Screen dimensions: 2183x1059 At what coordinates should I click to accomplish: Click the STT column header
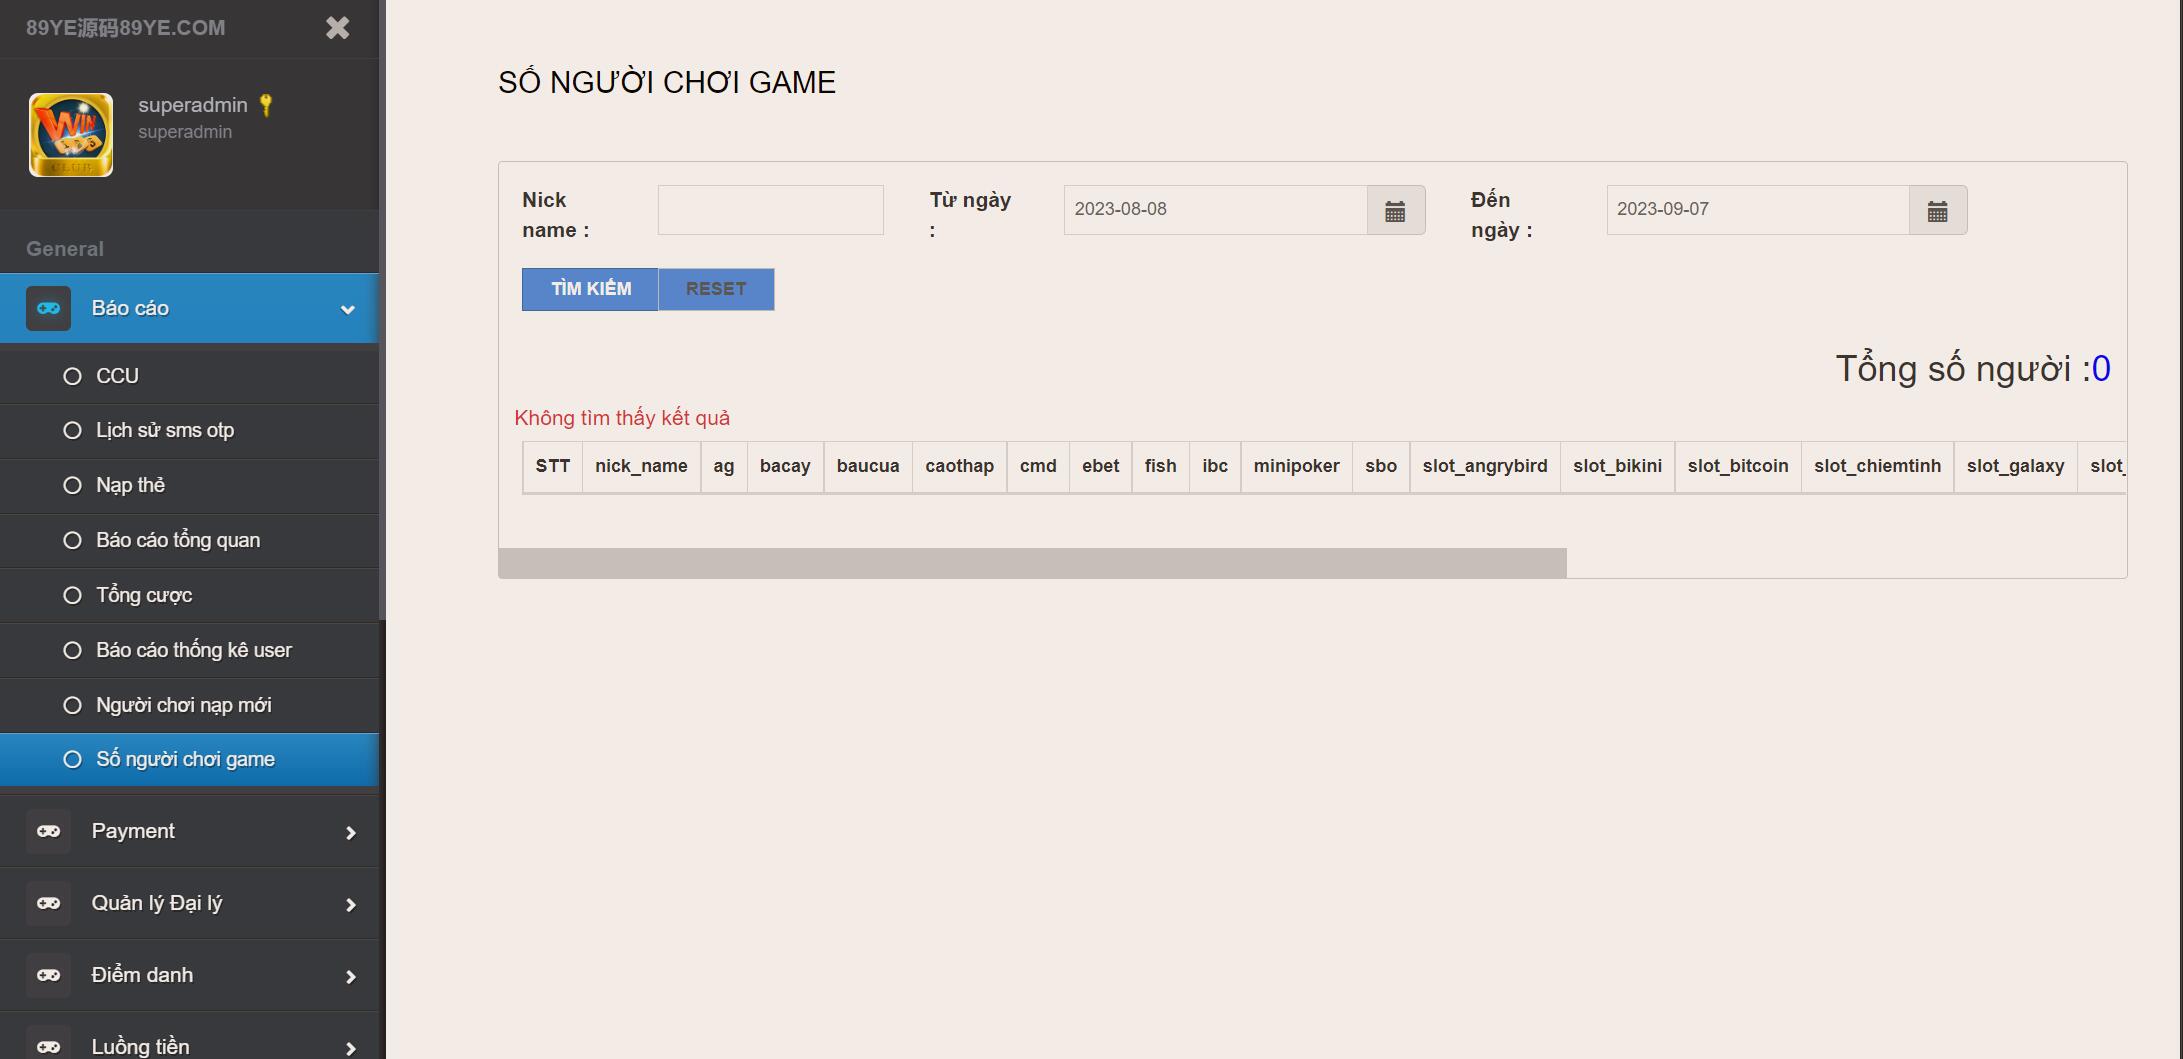point(553,467)
